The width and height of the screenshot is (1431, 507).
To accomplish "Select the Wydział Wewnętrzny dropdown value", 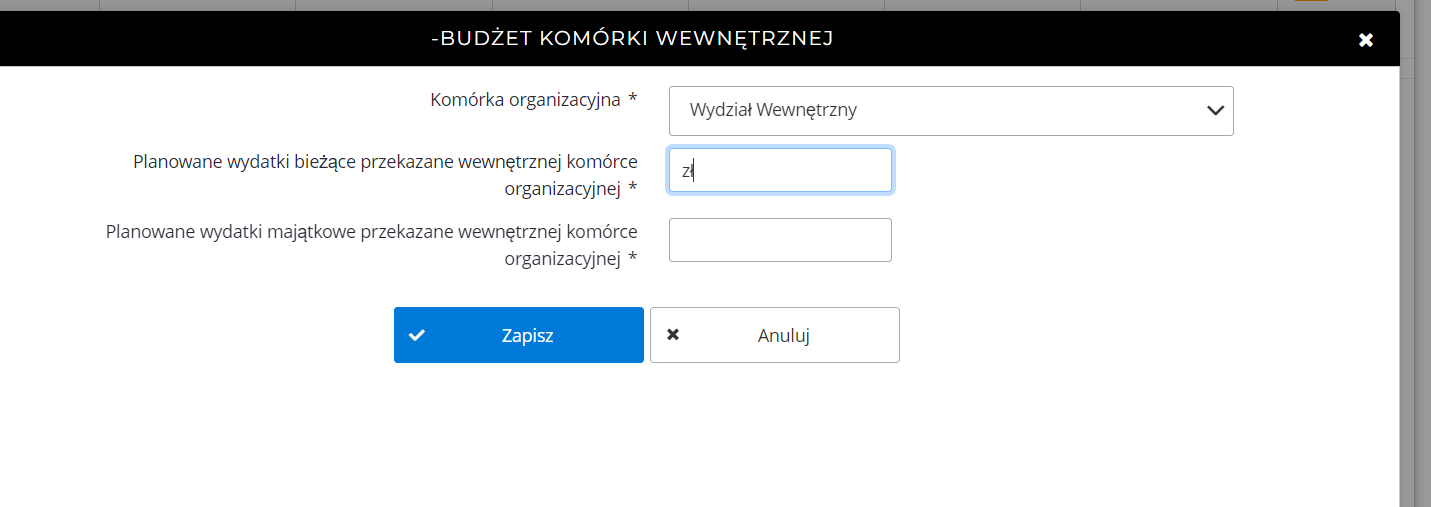I will point(773,111).
